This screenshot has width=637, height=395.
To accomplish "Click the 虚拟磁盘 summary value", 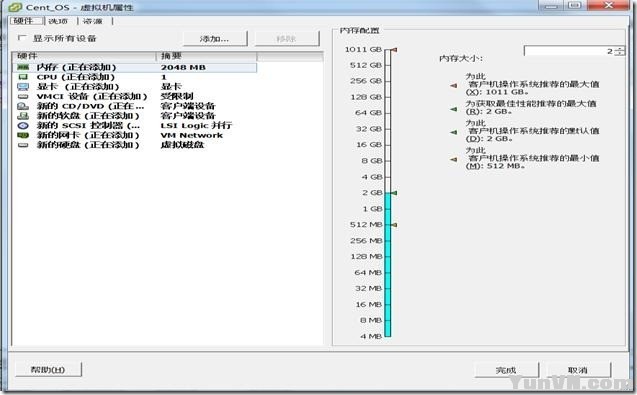I will click(182, 145).
